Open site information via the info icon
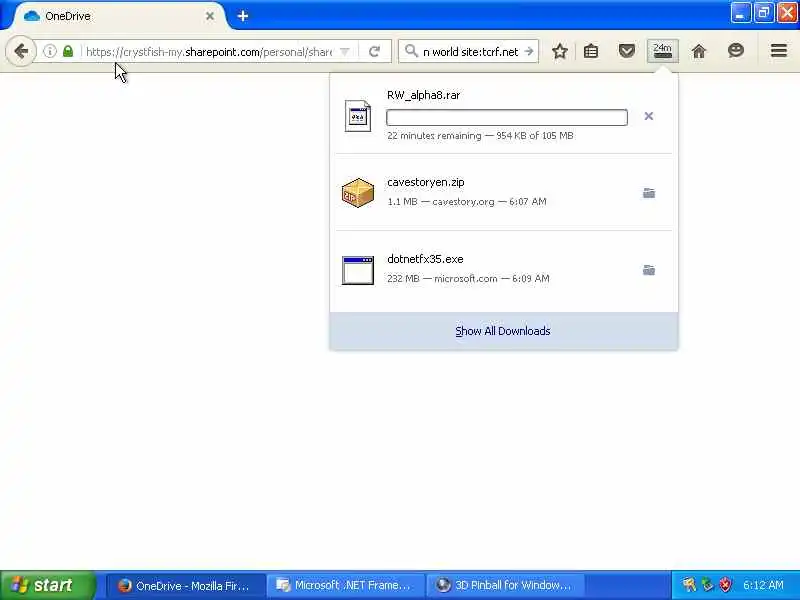 click(49, 51)
